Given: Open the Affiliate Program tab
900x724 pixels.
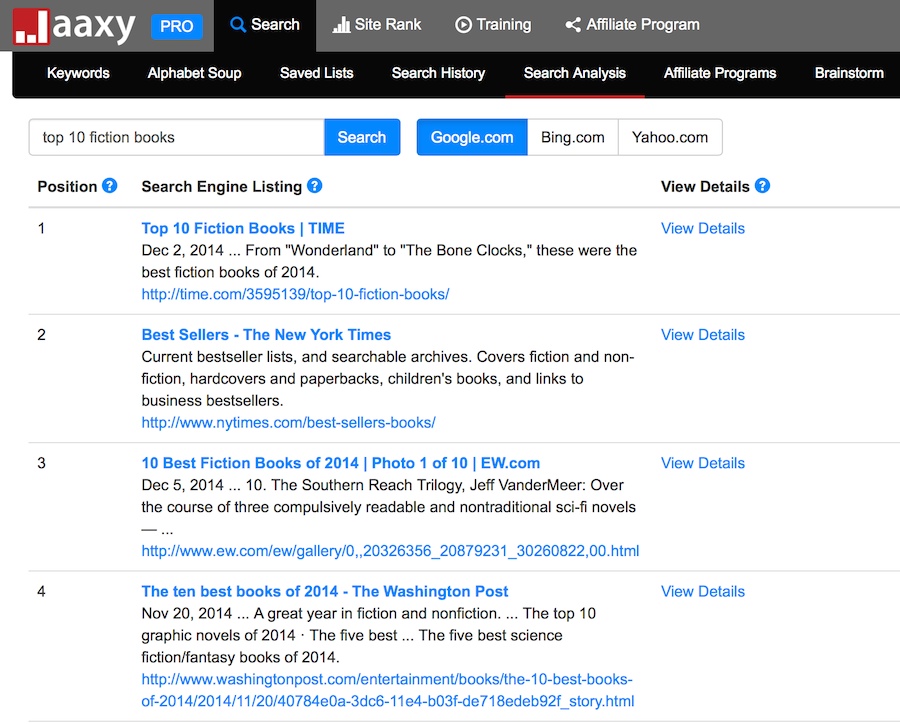Looking at the screenshot, I should pyautogui.click(x=633, y=25).
